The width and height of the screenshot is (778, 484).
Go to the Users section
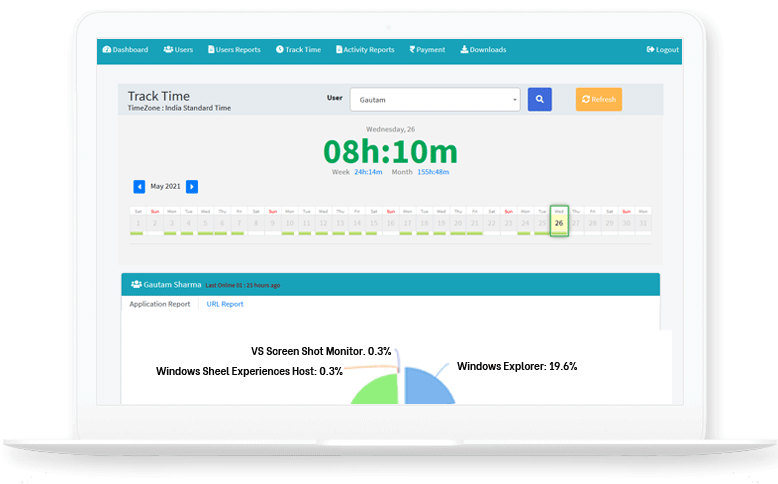pos(178,50)
